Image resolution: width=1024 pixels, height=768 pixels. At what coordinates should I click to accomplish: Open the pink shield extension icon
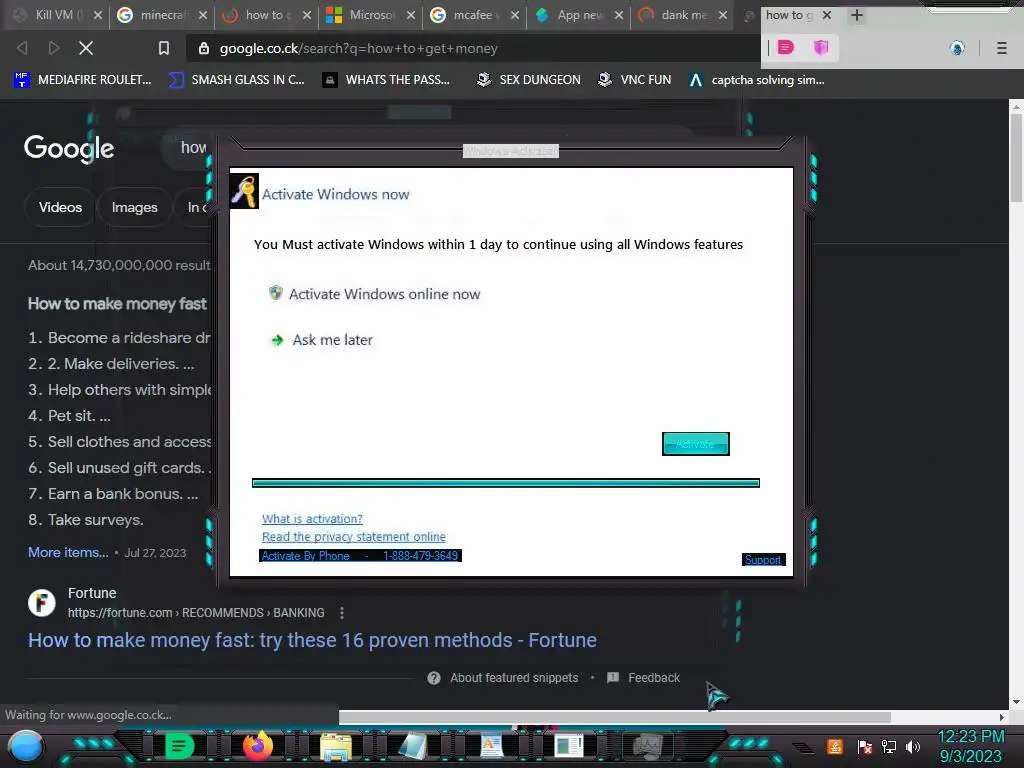click(821, 47)
